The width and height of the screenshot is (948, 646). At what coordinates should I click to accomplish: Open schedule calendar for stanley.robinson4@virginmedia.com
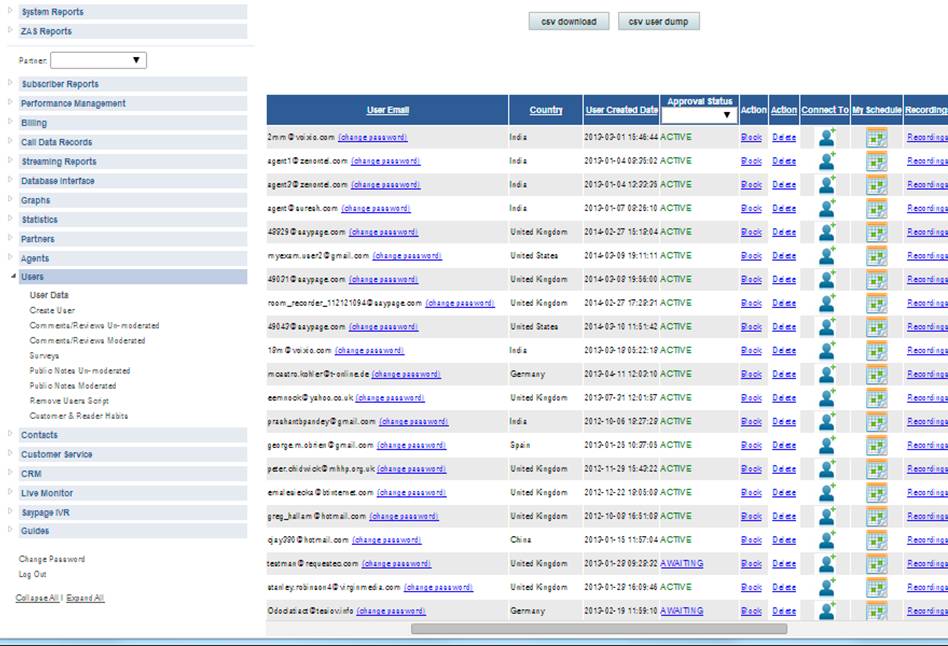point(876,588)
